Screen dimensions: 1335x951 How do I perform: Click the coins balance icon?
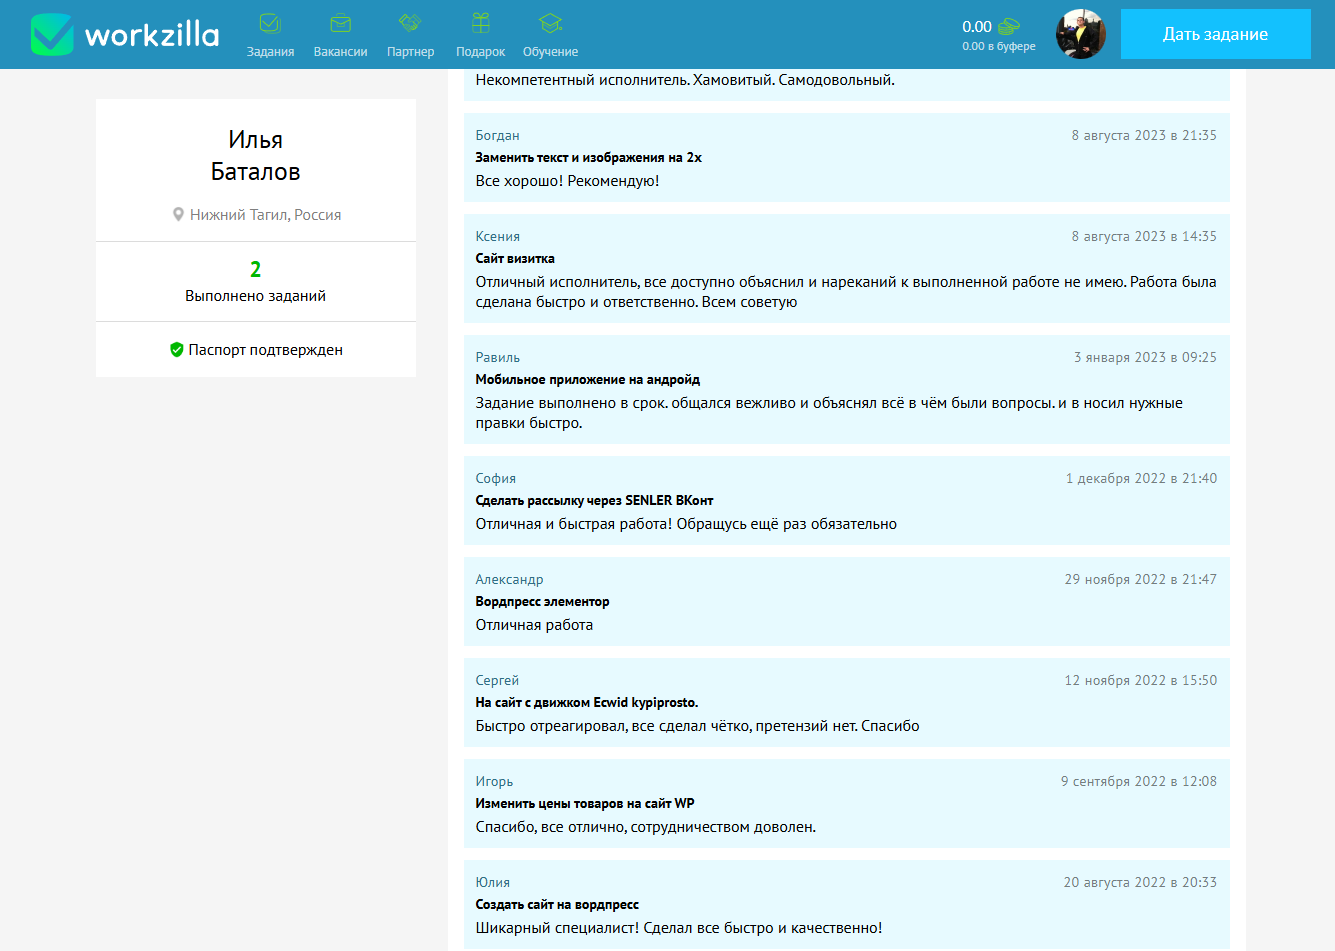1010,27
